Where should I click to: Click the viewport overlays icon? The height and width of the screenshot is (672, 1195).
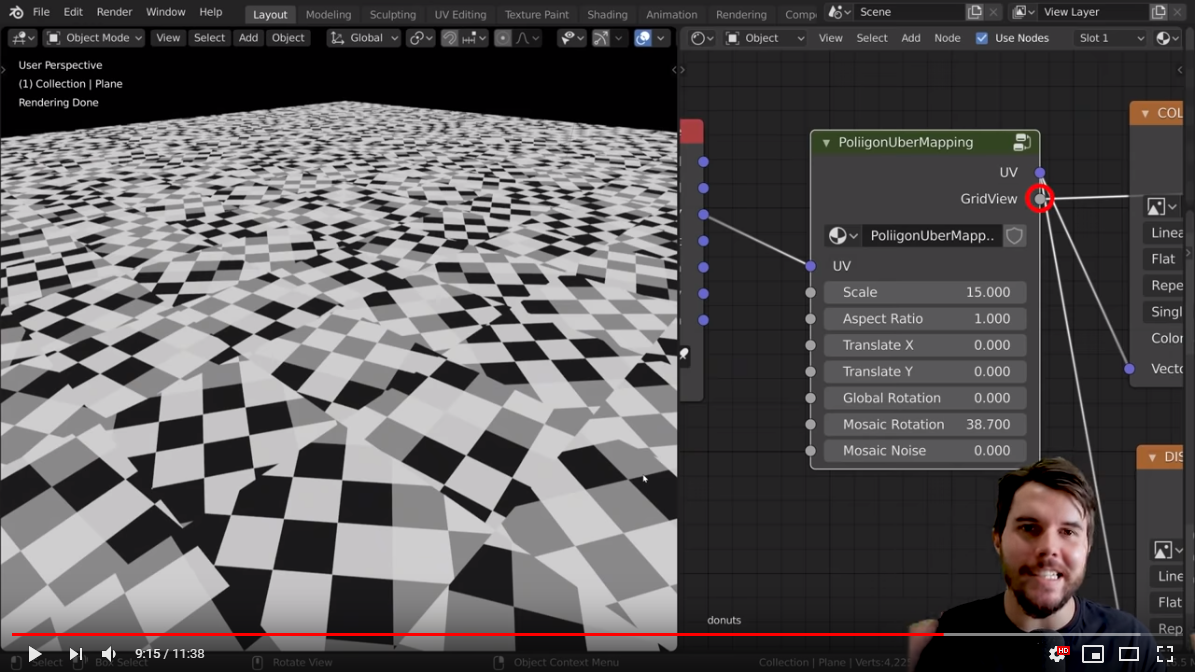tap(643, 38)
